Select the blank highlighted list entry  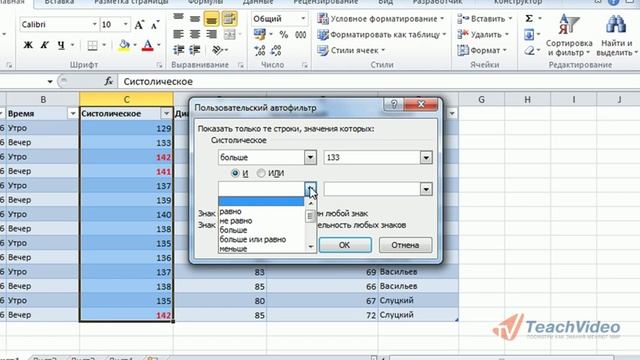point(261,202)
